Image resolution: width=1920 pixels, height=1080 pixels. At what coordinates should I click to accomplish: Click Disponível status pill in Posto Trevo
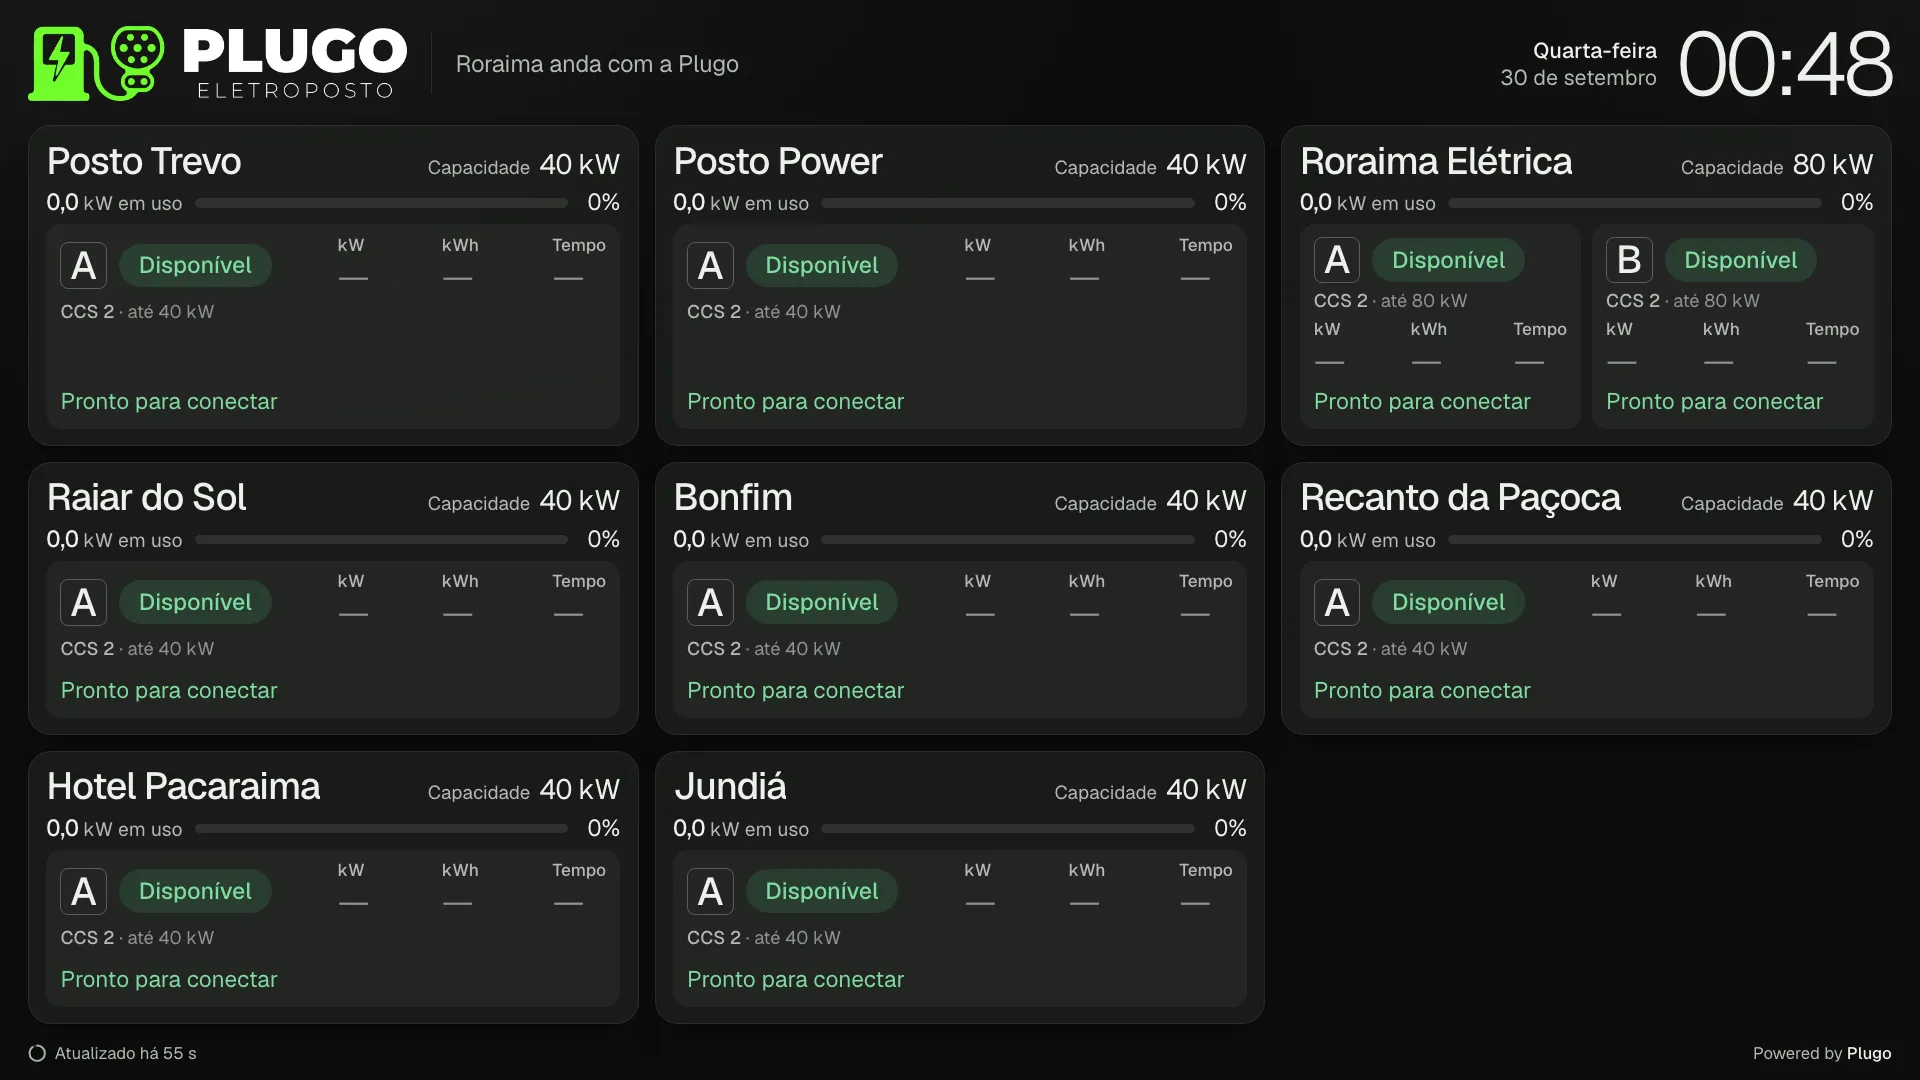click(x=195, y=266)
